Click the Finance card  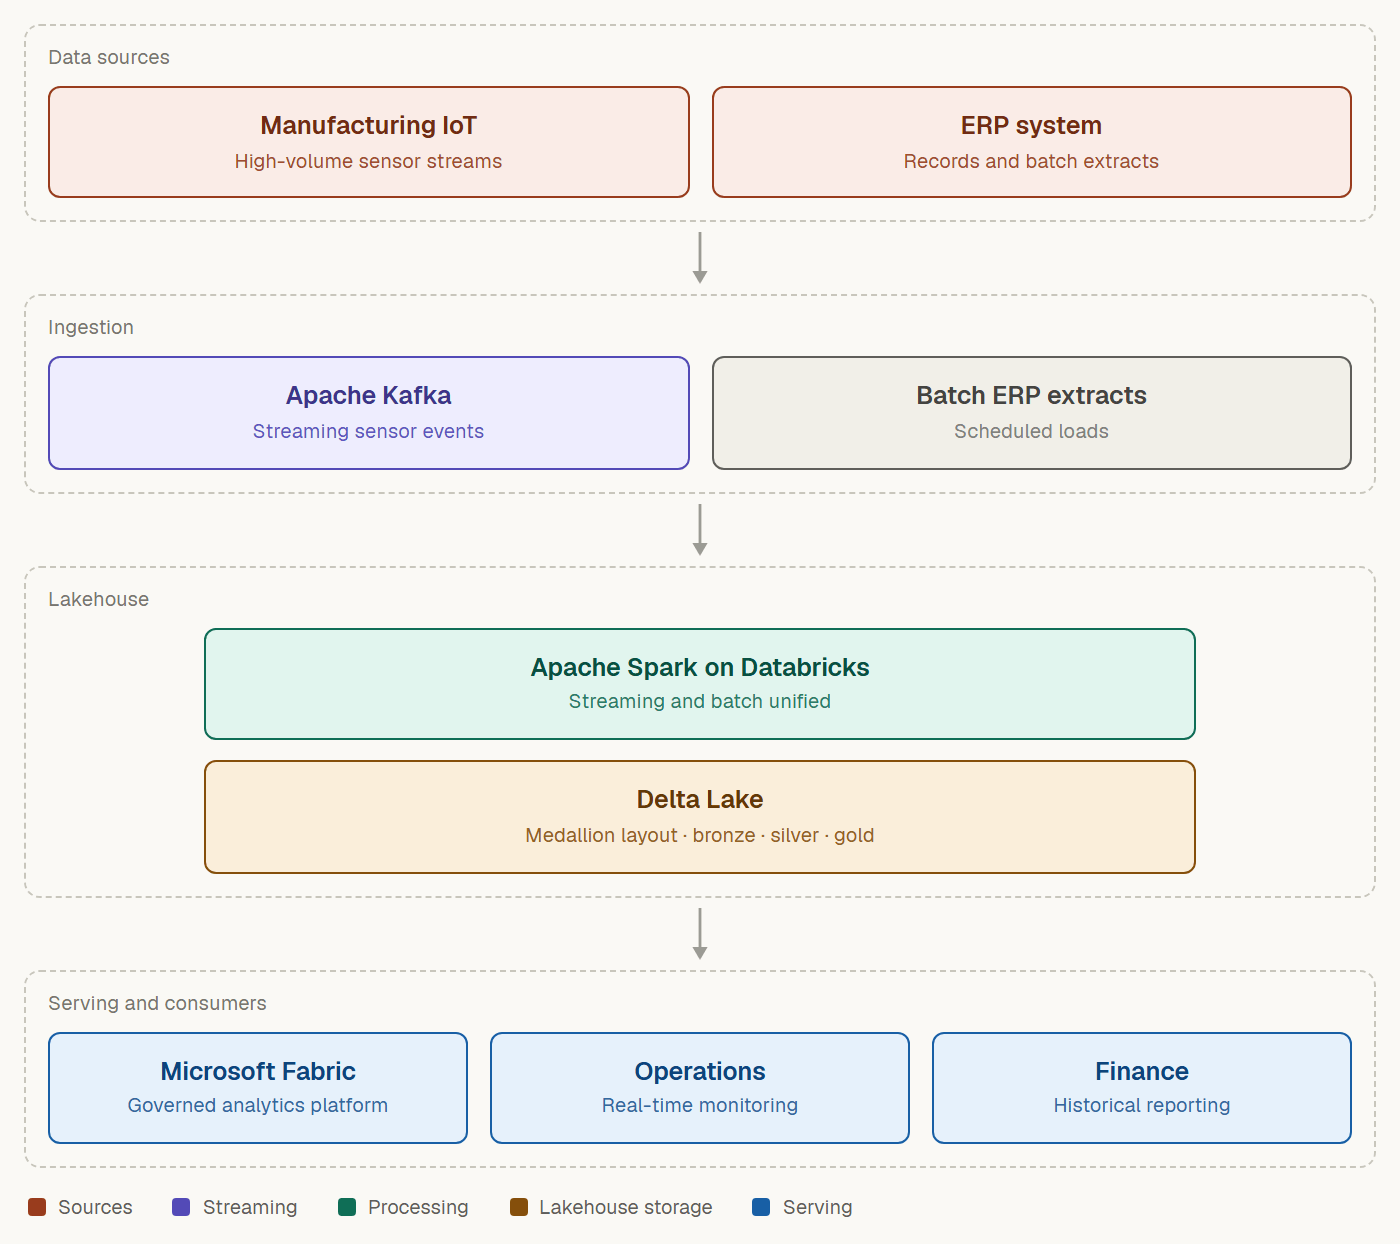(x=1142, y=1088)
